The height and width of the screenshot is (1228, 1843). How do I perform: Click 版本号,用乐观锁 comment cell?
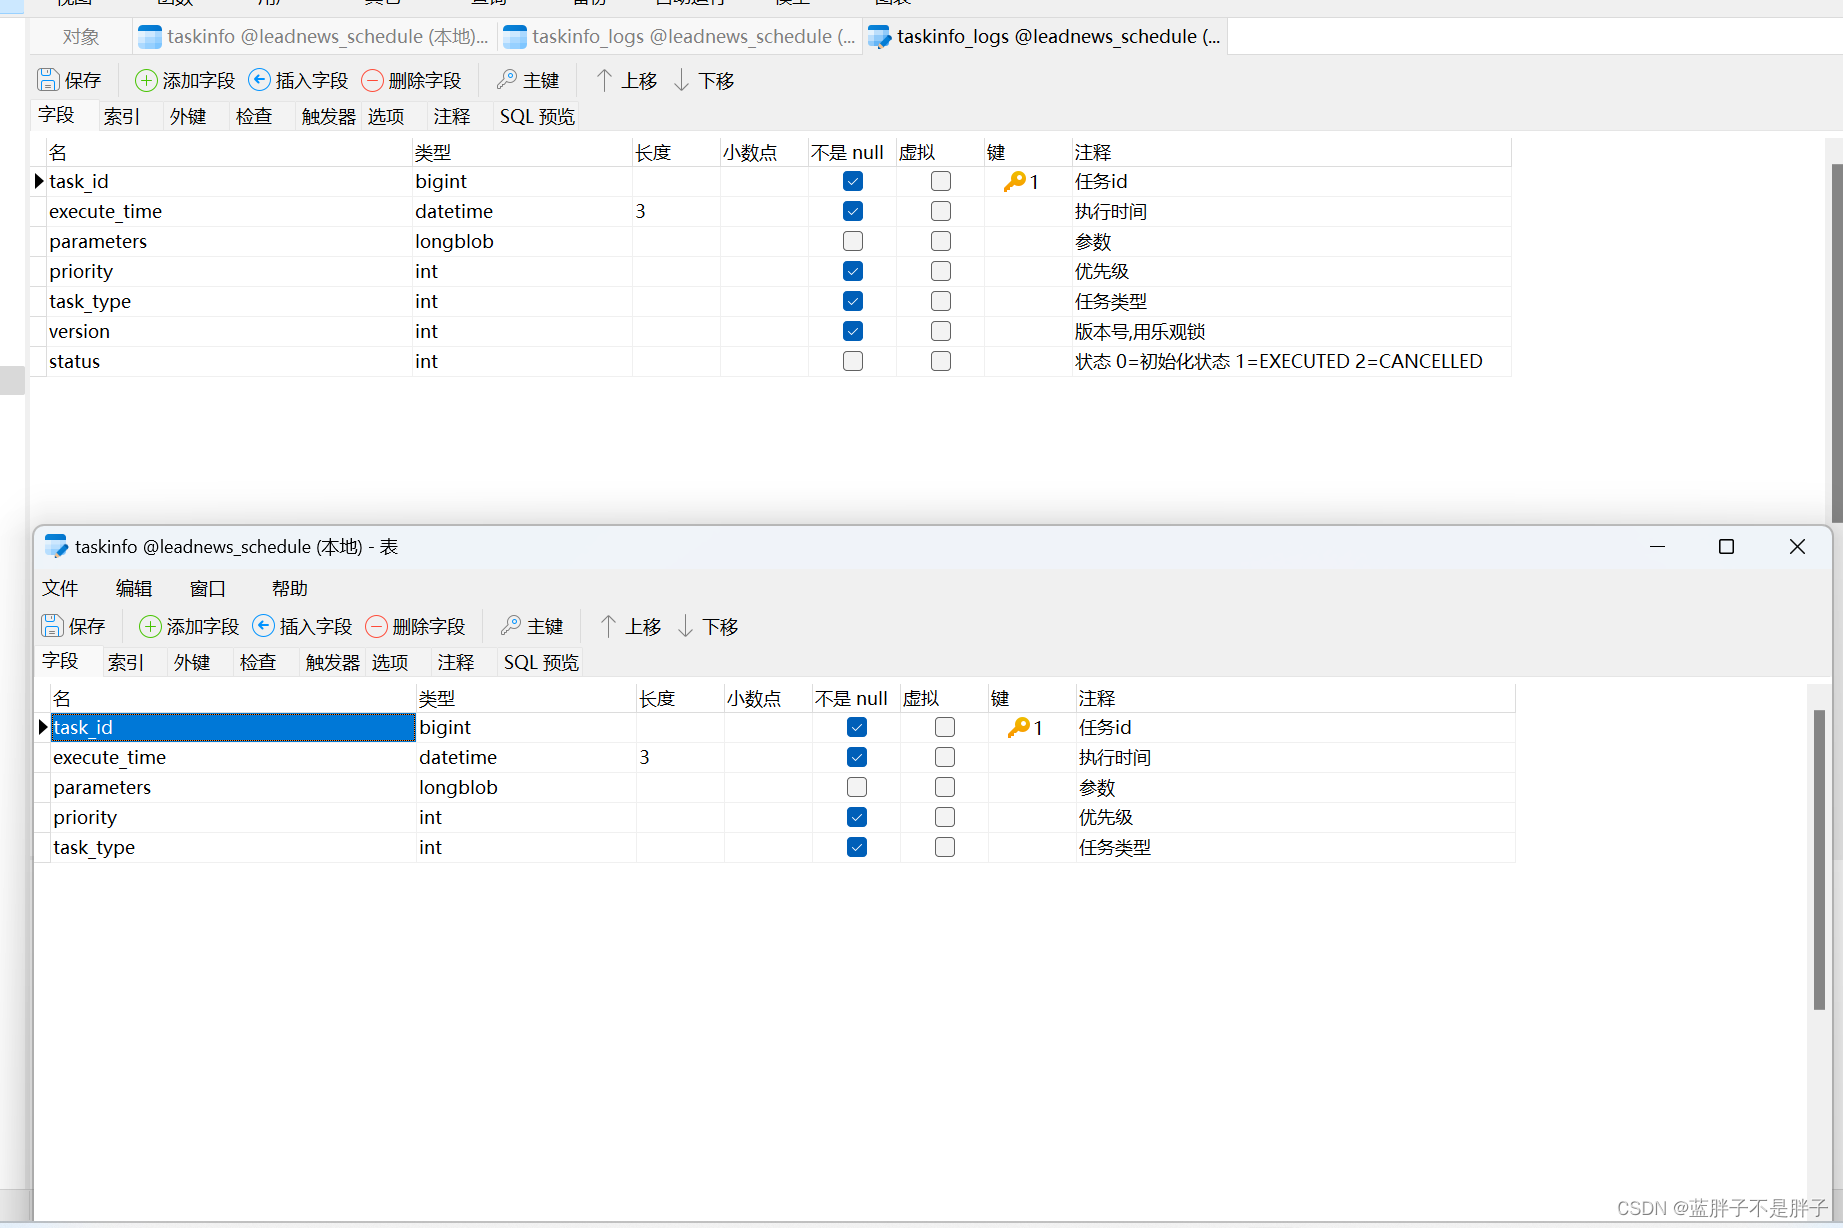coord(1291,331)
